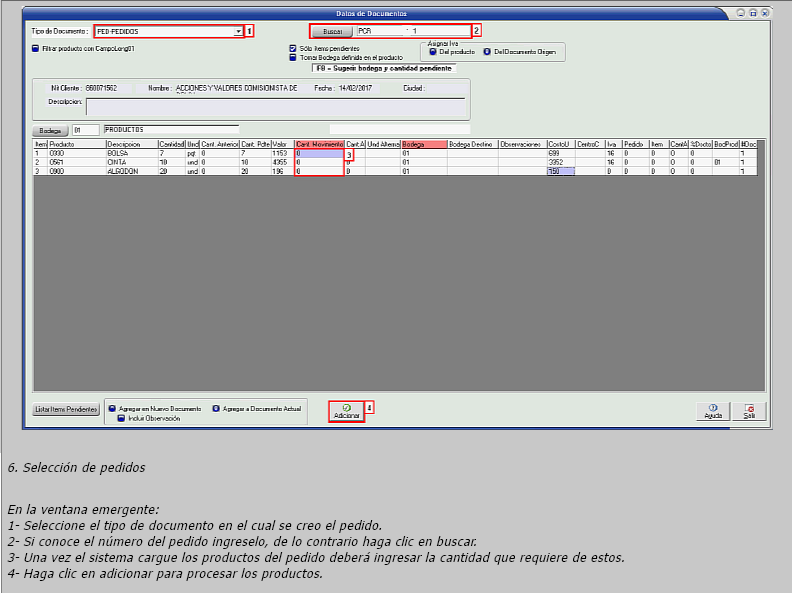Click the Salir exit icon button

pos(748,411)
